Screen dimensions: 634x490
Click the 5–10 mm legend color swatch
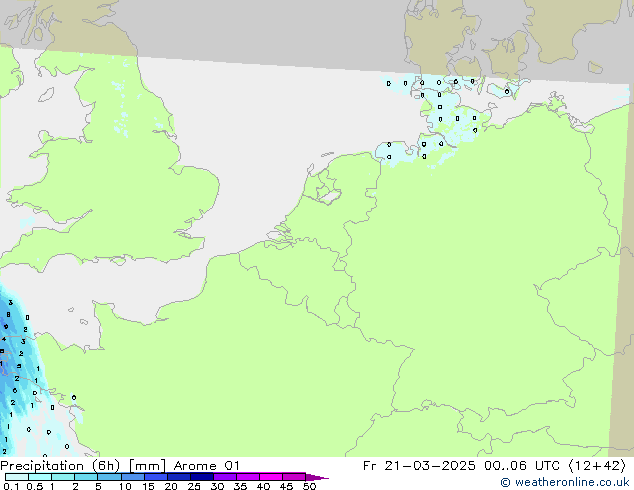109,477
